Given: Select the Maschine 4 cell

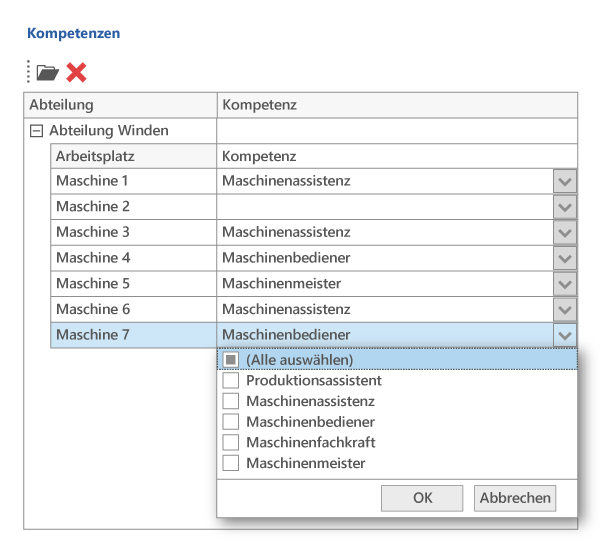Looking at the screenshot, I should (134, 258).
